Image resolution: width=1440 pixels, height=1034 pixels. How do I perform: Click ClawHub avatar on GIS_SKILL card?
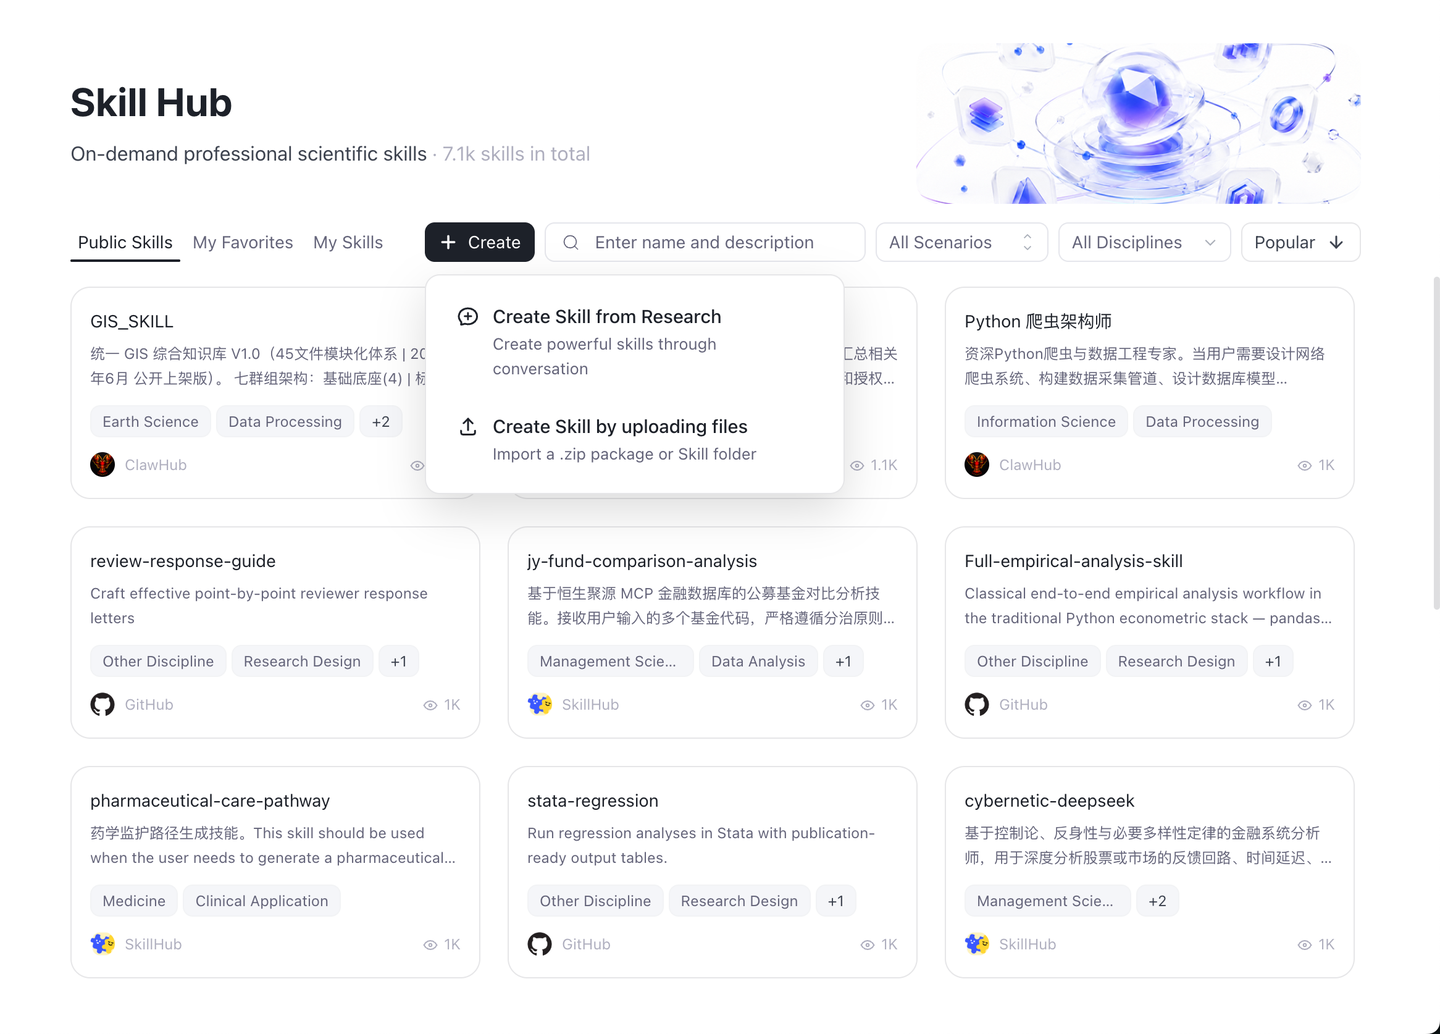102,465
